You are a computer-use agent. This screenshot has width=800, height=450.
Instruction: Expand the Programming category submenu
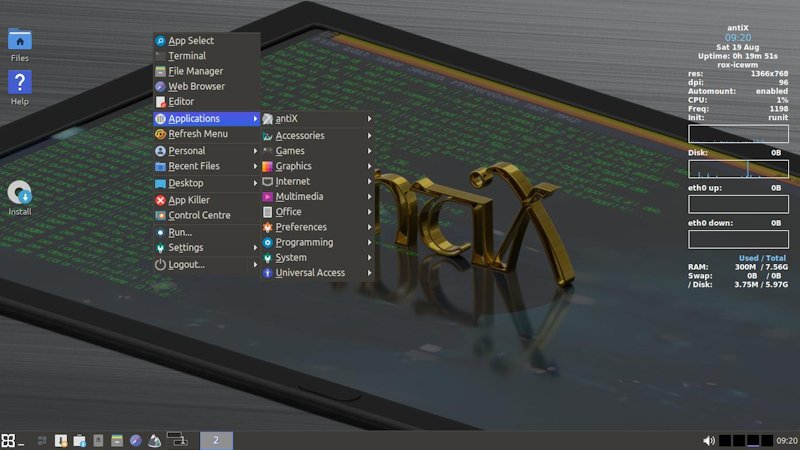(317, 242)
